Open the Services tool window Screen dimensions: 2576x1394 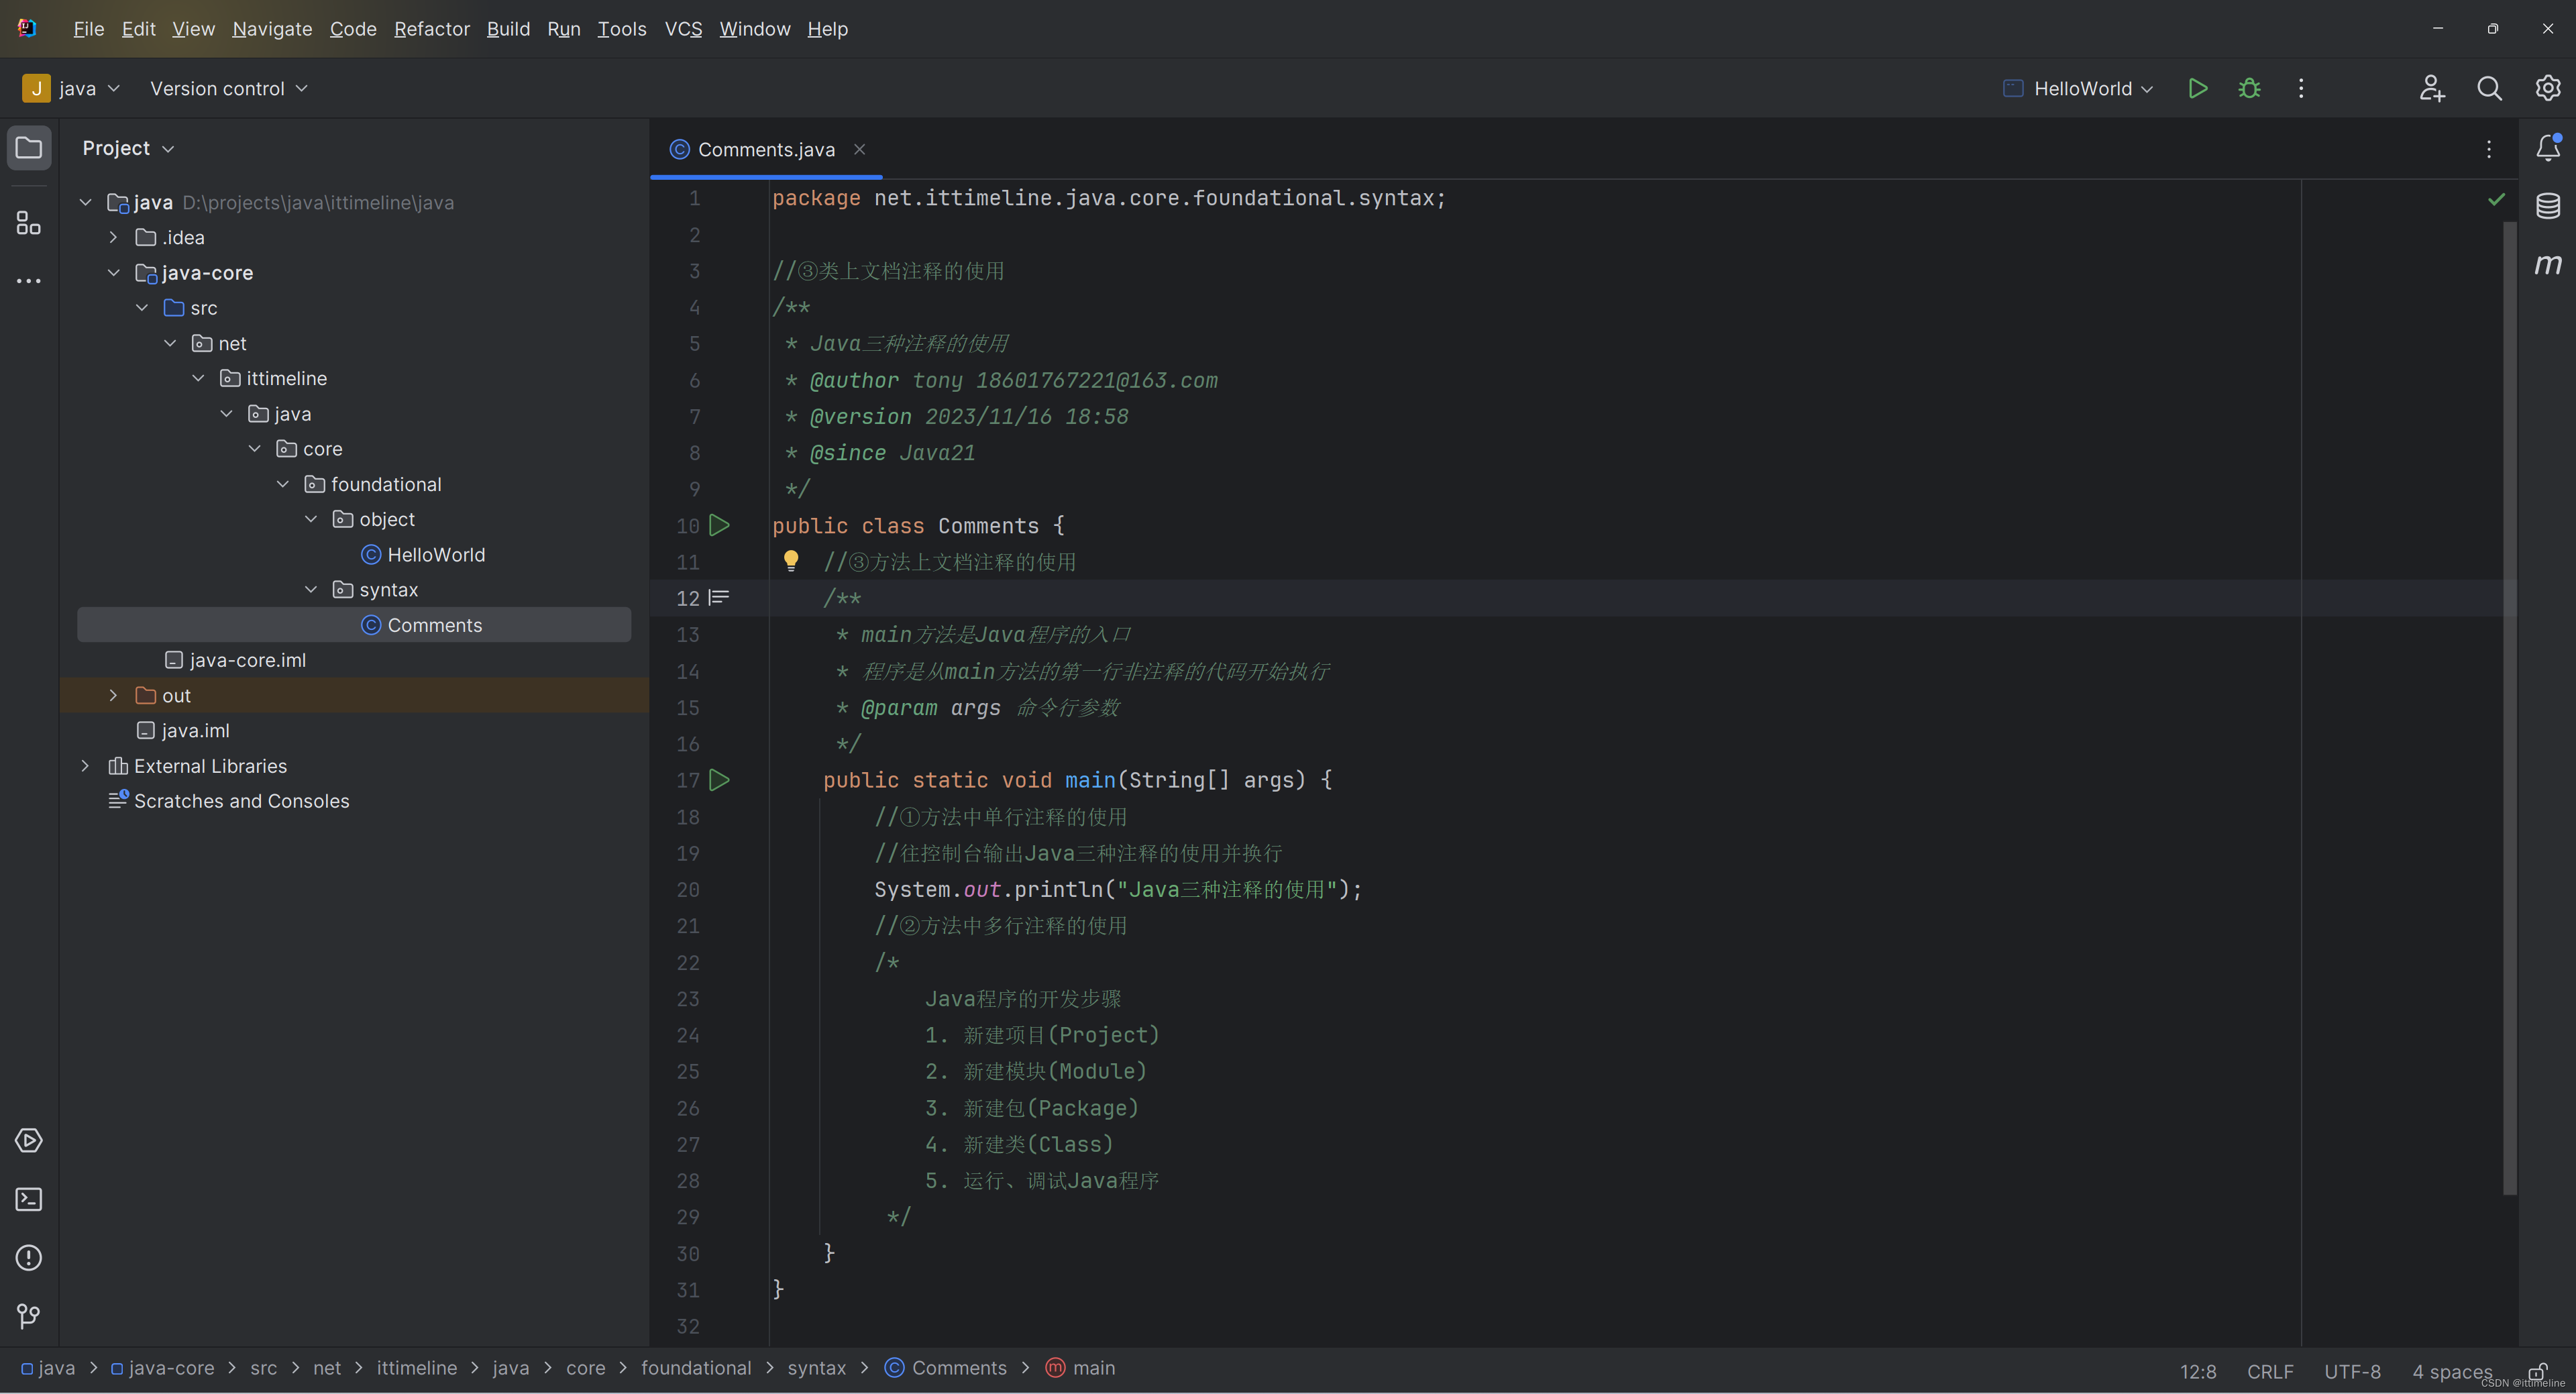(29, 1140)
